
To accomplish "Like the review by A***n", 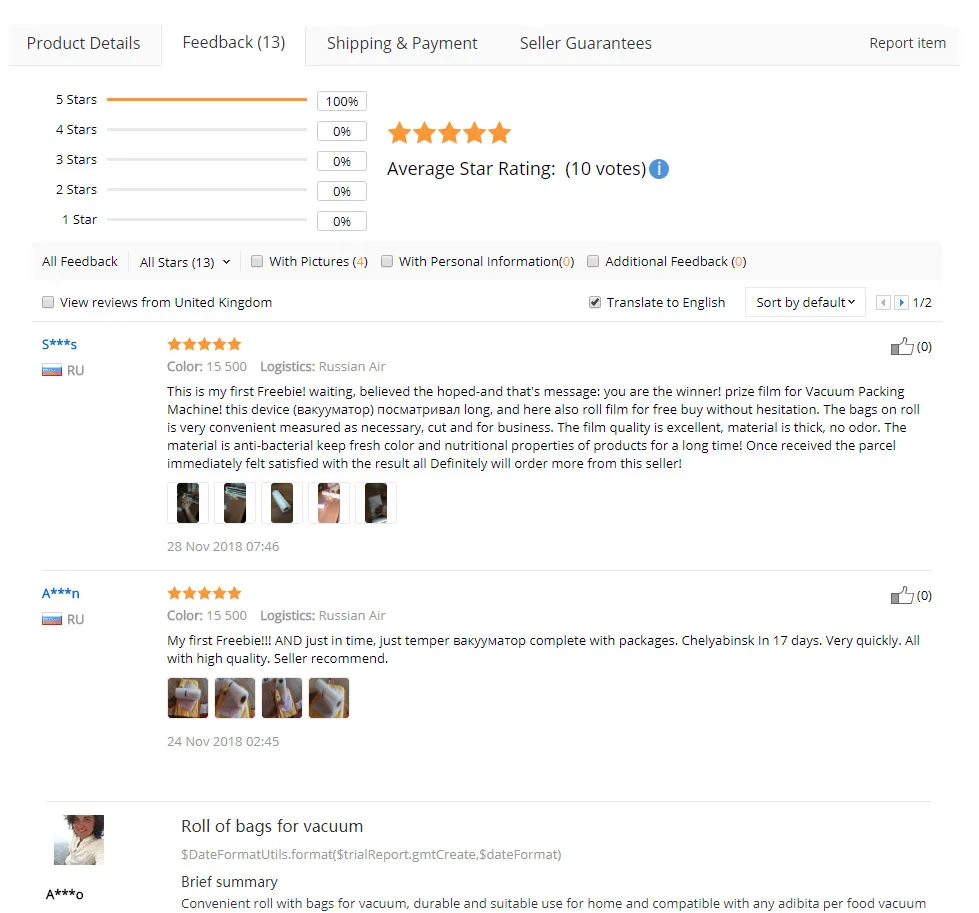I will click(902, 596).
